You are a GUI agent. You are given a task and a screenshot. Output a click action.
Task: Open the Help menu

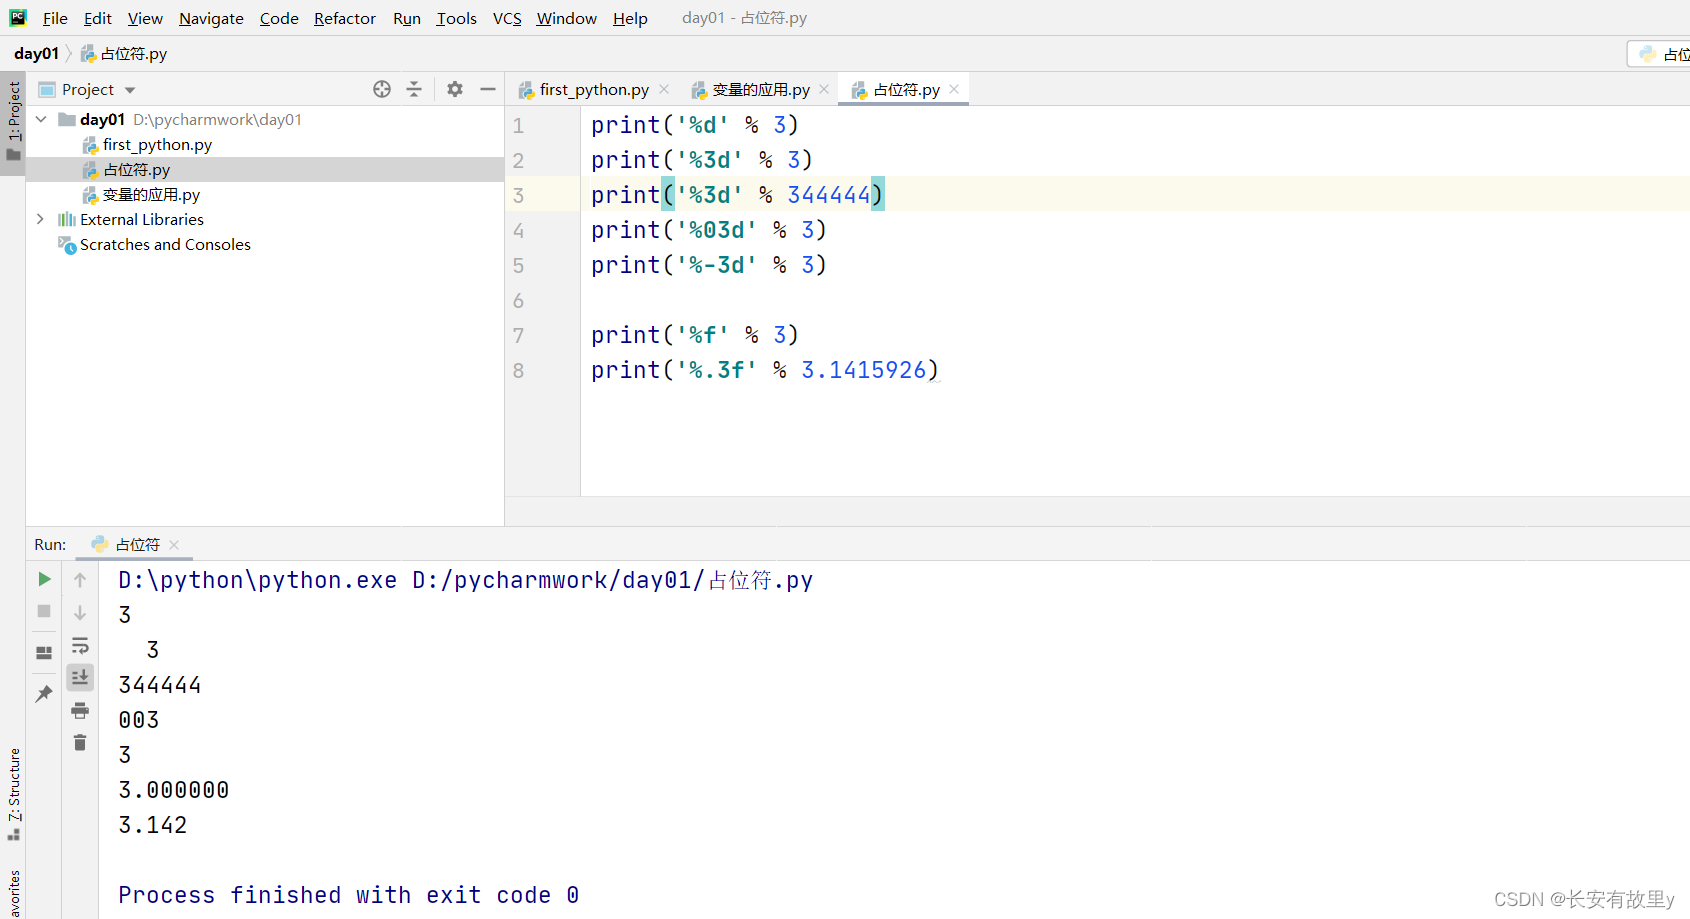tap(630, 18)
